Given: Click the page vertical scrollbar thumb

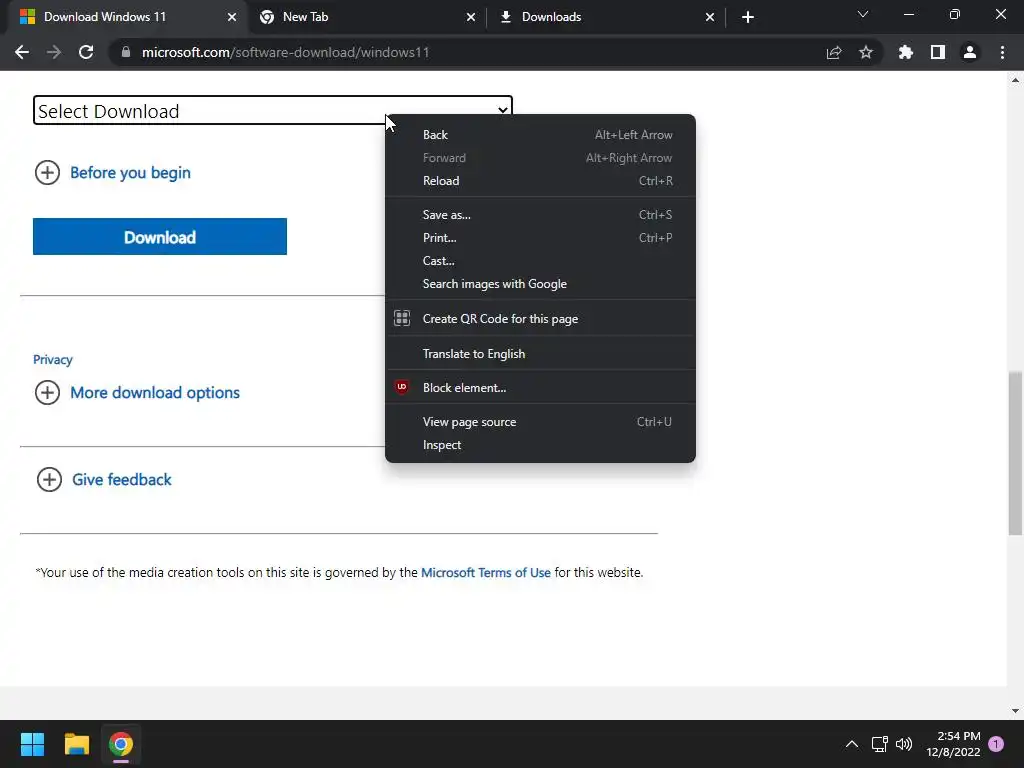Looking at the screenshot, I should [x=1015, y=453].
